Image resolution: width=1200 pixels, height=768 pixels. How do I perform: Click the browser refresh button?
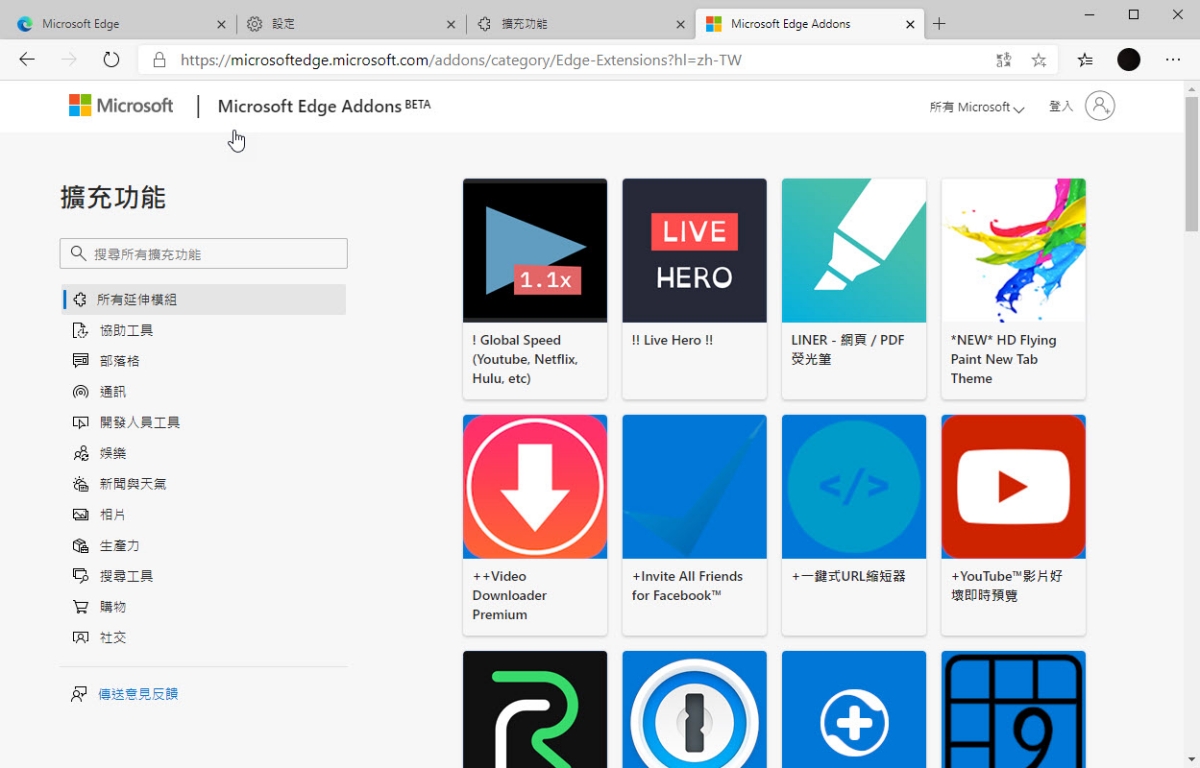tap(111, 60)
